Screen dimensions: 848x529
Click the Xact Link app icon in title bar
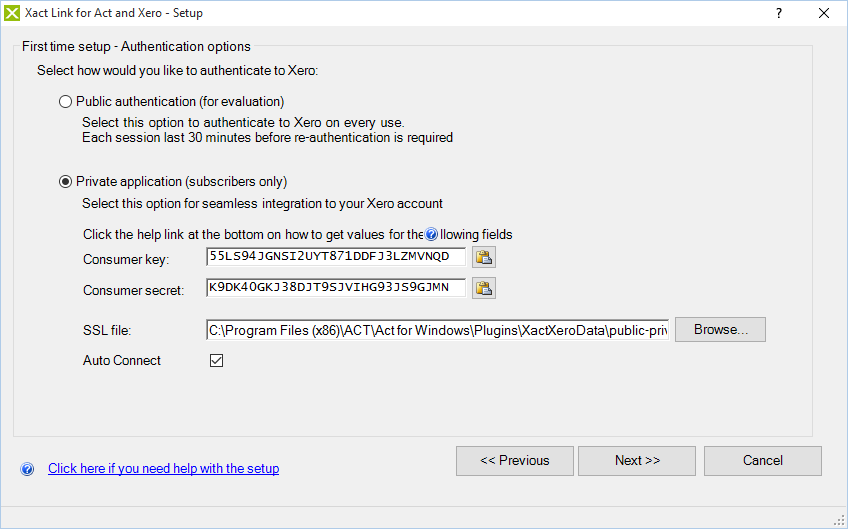13,13
